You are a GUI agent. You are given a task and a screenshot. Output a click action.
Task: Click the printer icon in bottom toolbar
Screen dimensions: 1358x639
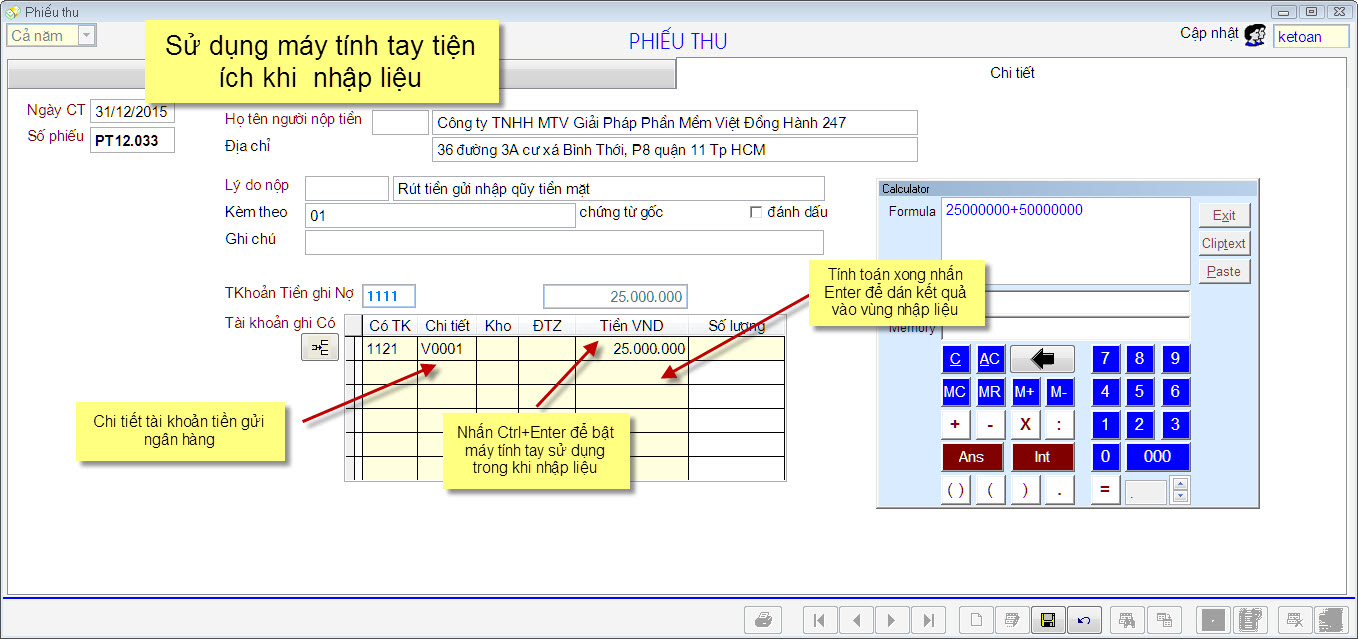point(762,620)
